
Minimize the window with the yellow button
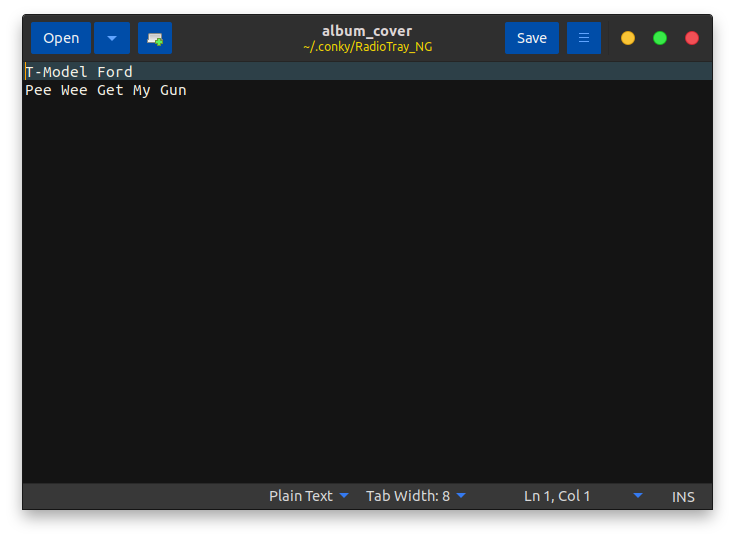click(628, 38)
